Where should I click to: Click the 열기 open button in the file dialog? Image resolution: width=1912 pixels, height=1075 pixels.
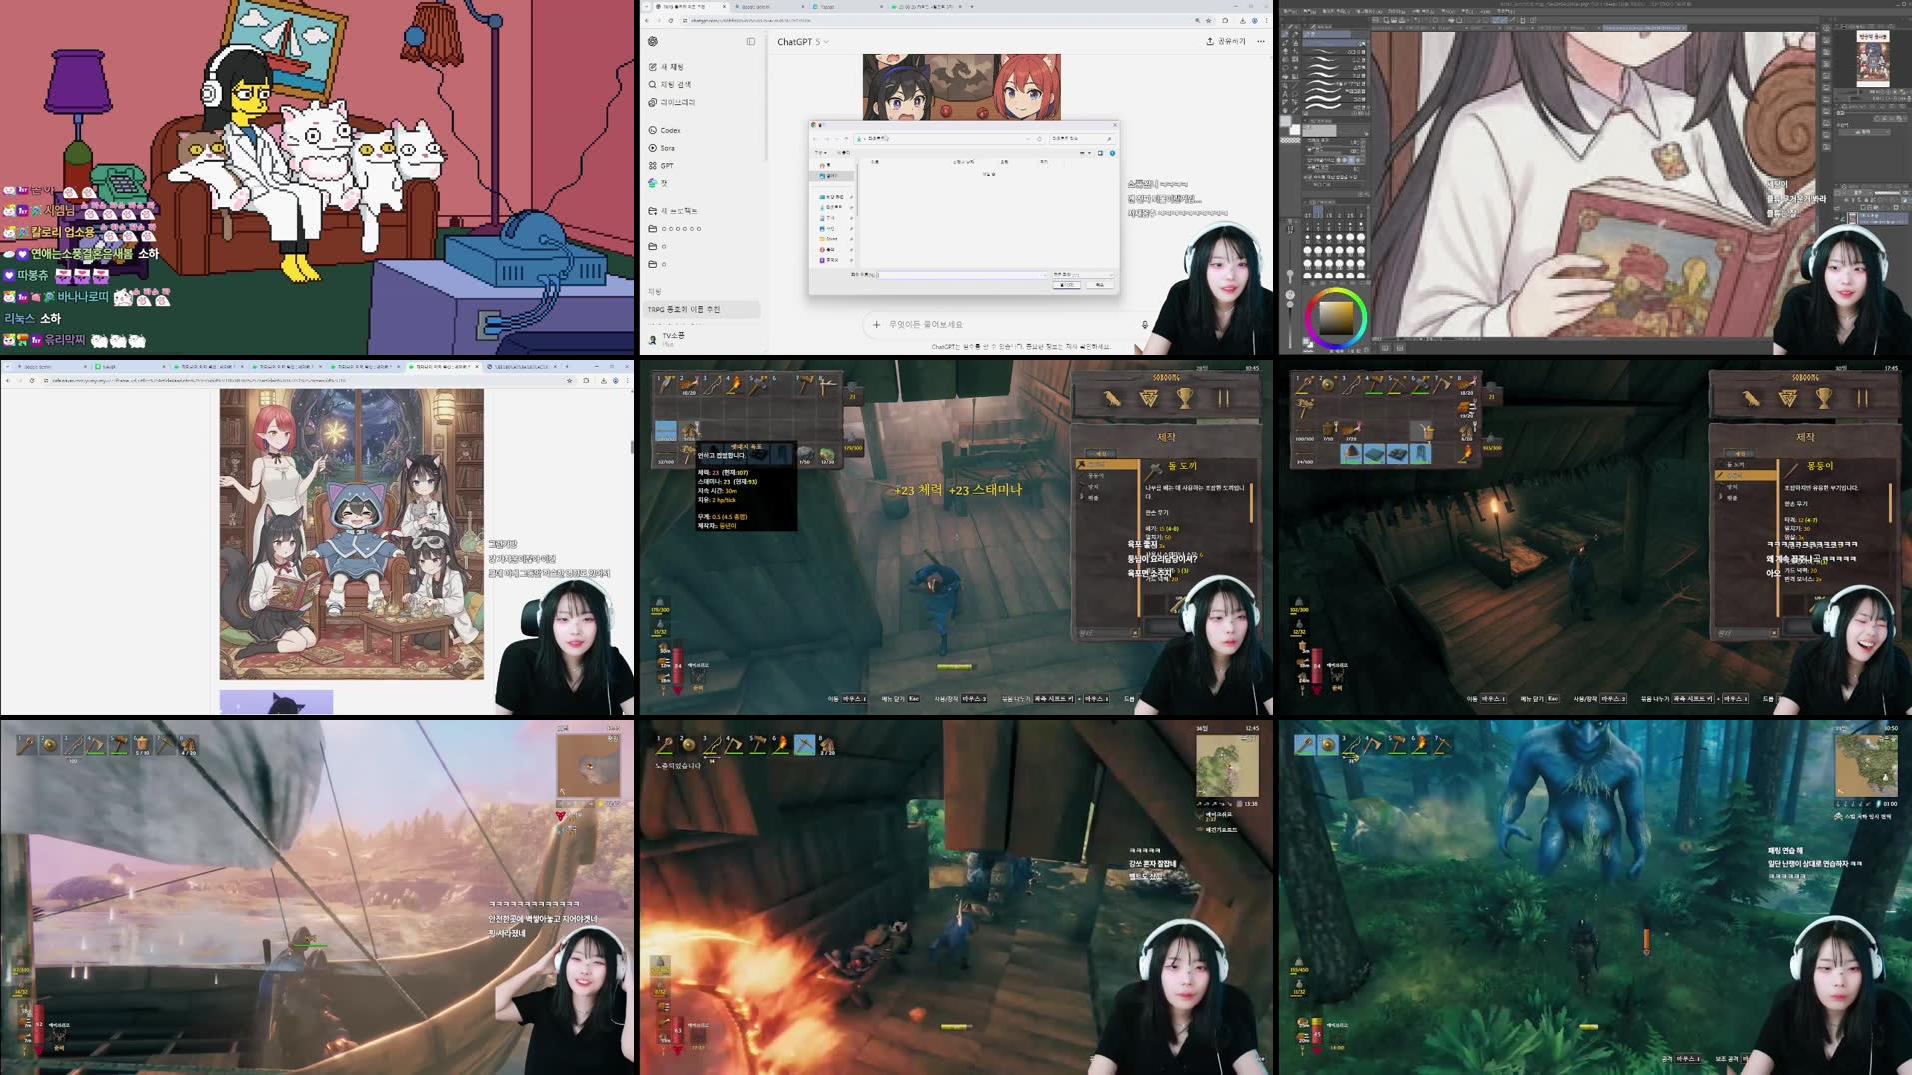click(x=1067, y=285)
